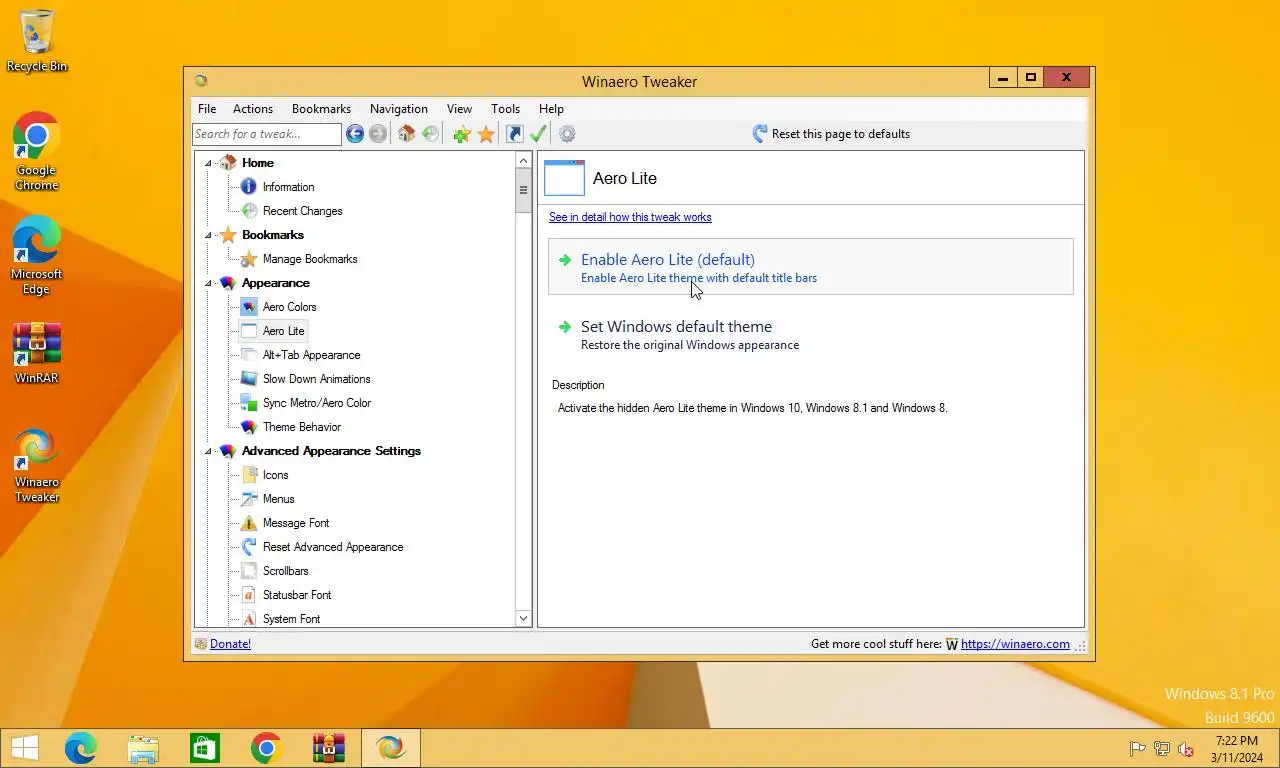This screenshot has width=1280, height=768.
Task: Open the https://winaero.com link
Action: [1015, 644]
